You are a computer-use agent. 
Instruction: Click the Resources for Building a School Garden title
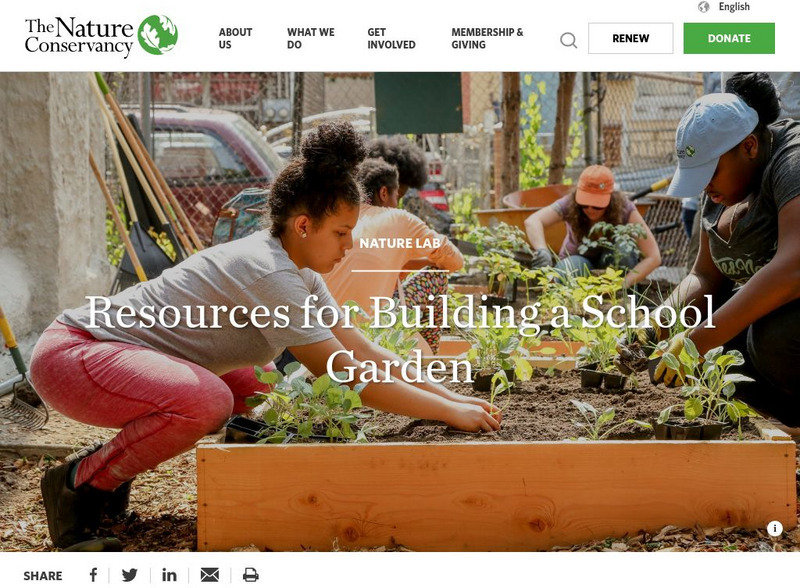[x=400, y=339]
